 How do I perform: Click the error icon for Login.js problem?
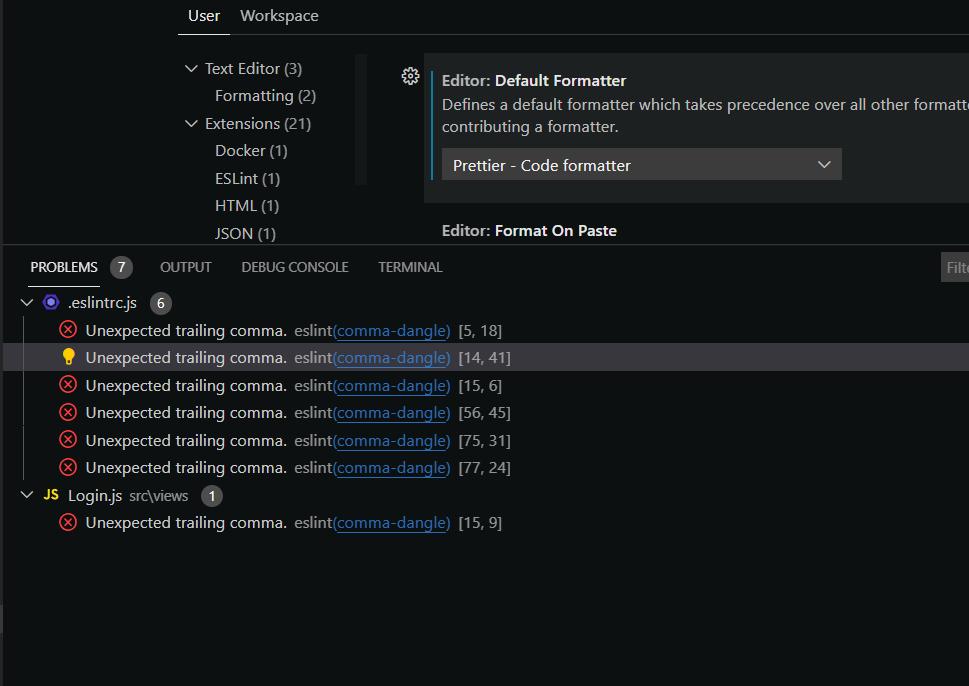(x=68, y=522)
